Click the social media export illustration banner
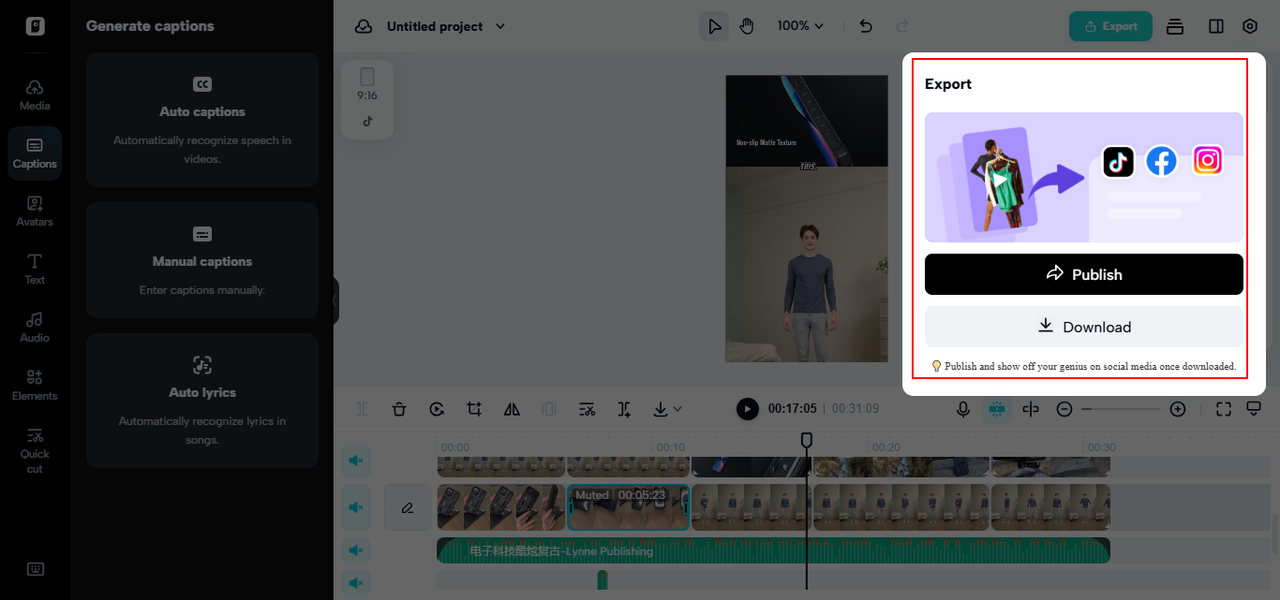This screenshot has height=600, width=1280. (x=1084, y=177)
